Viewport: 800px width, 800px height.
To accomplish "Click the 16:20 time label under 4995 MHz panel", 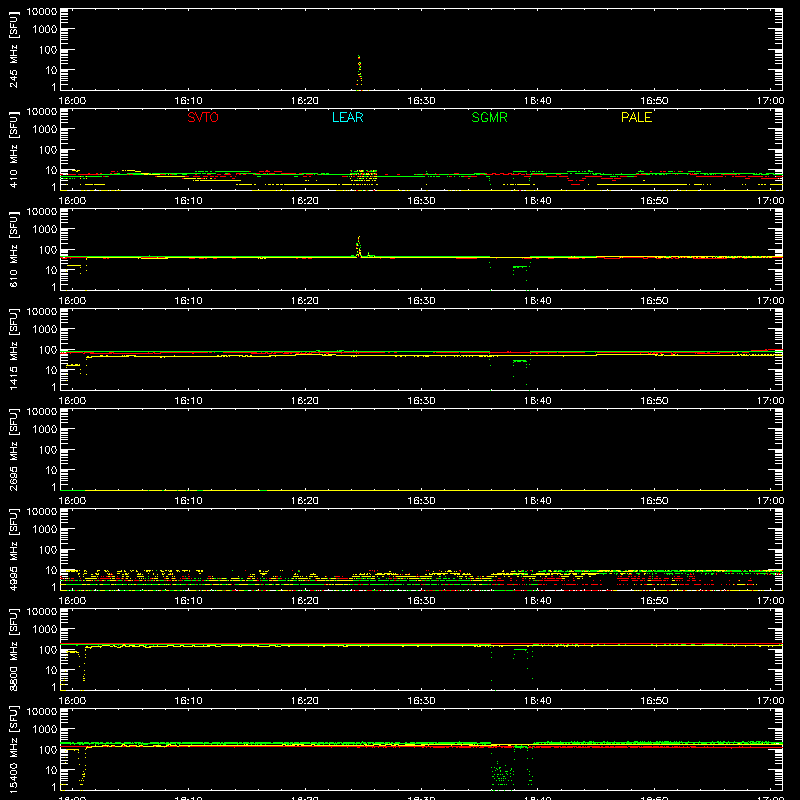I will (305, 601).
